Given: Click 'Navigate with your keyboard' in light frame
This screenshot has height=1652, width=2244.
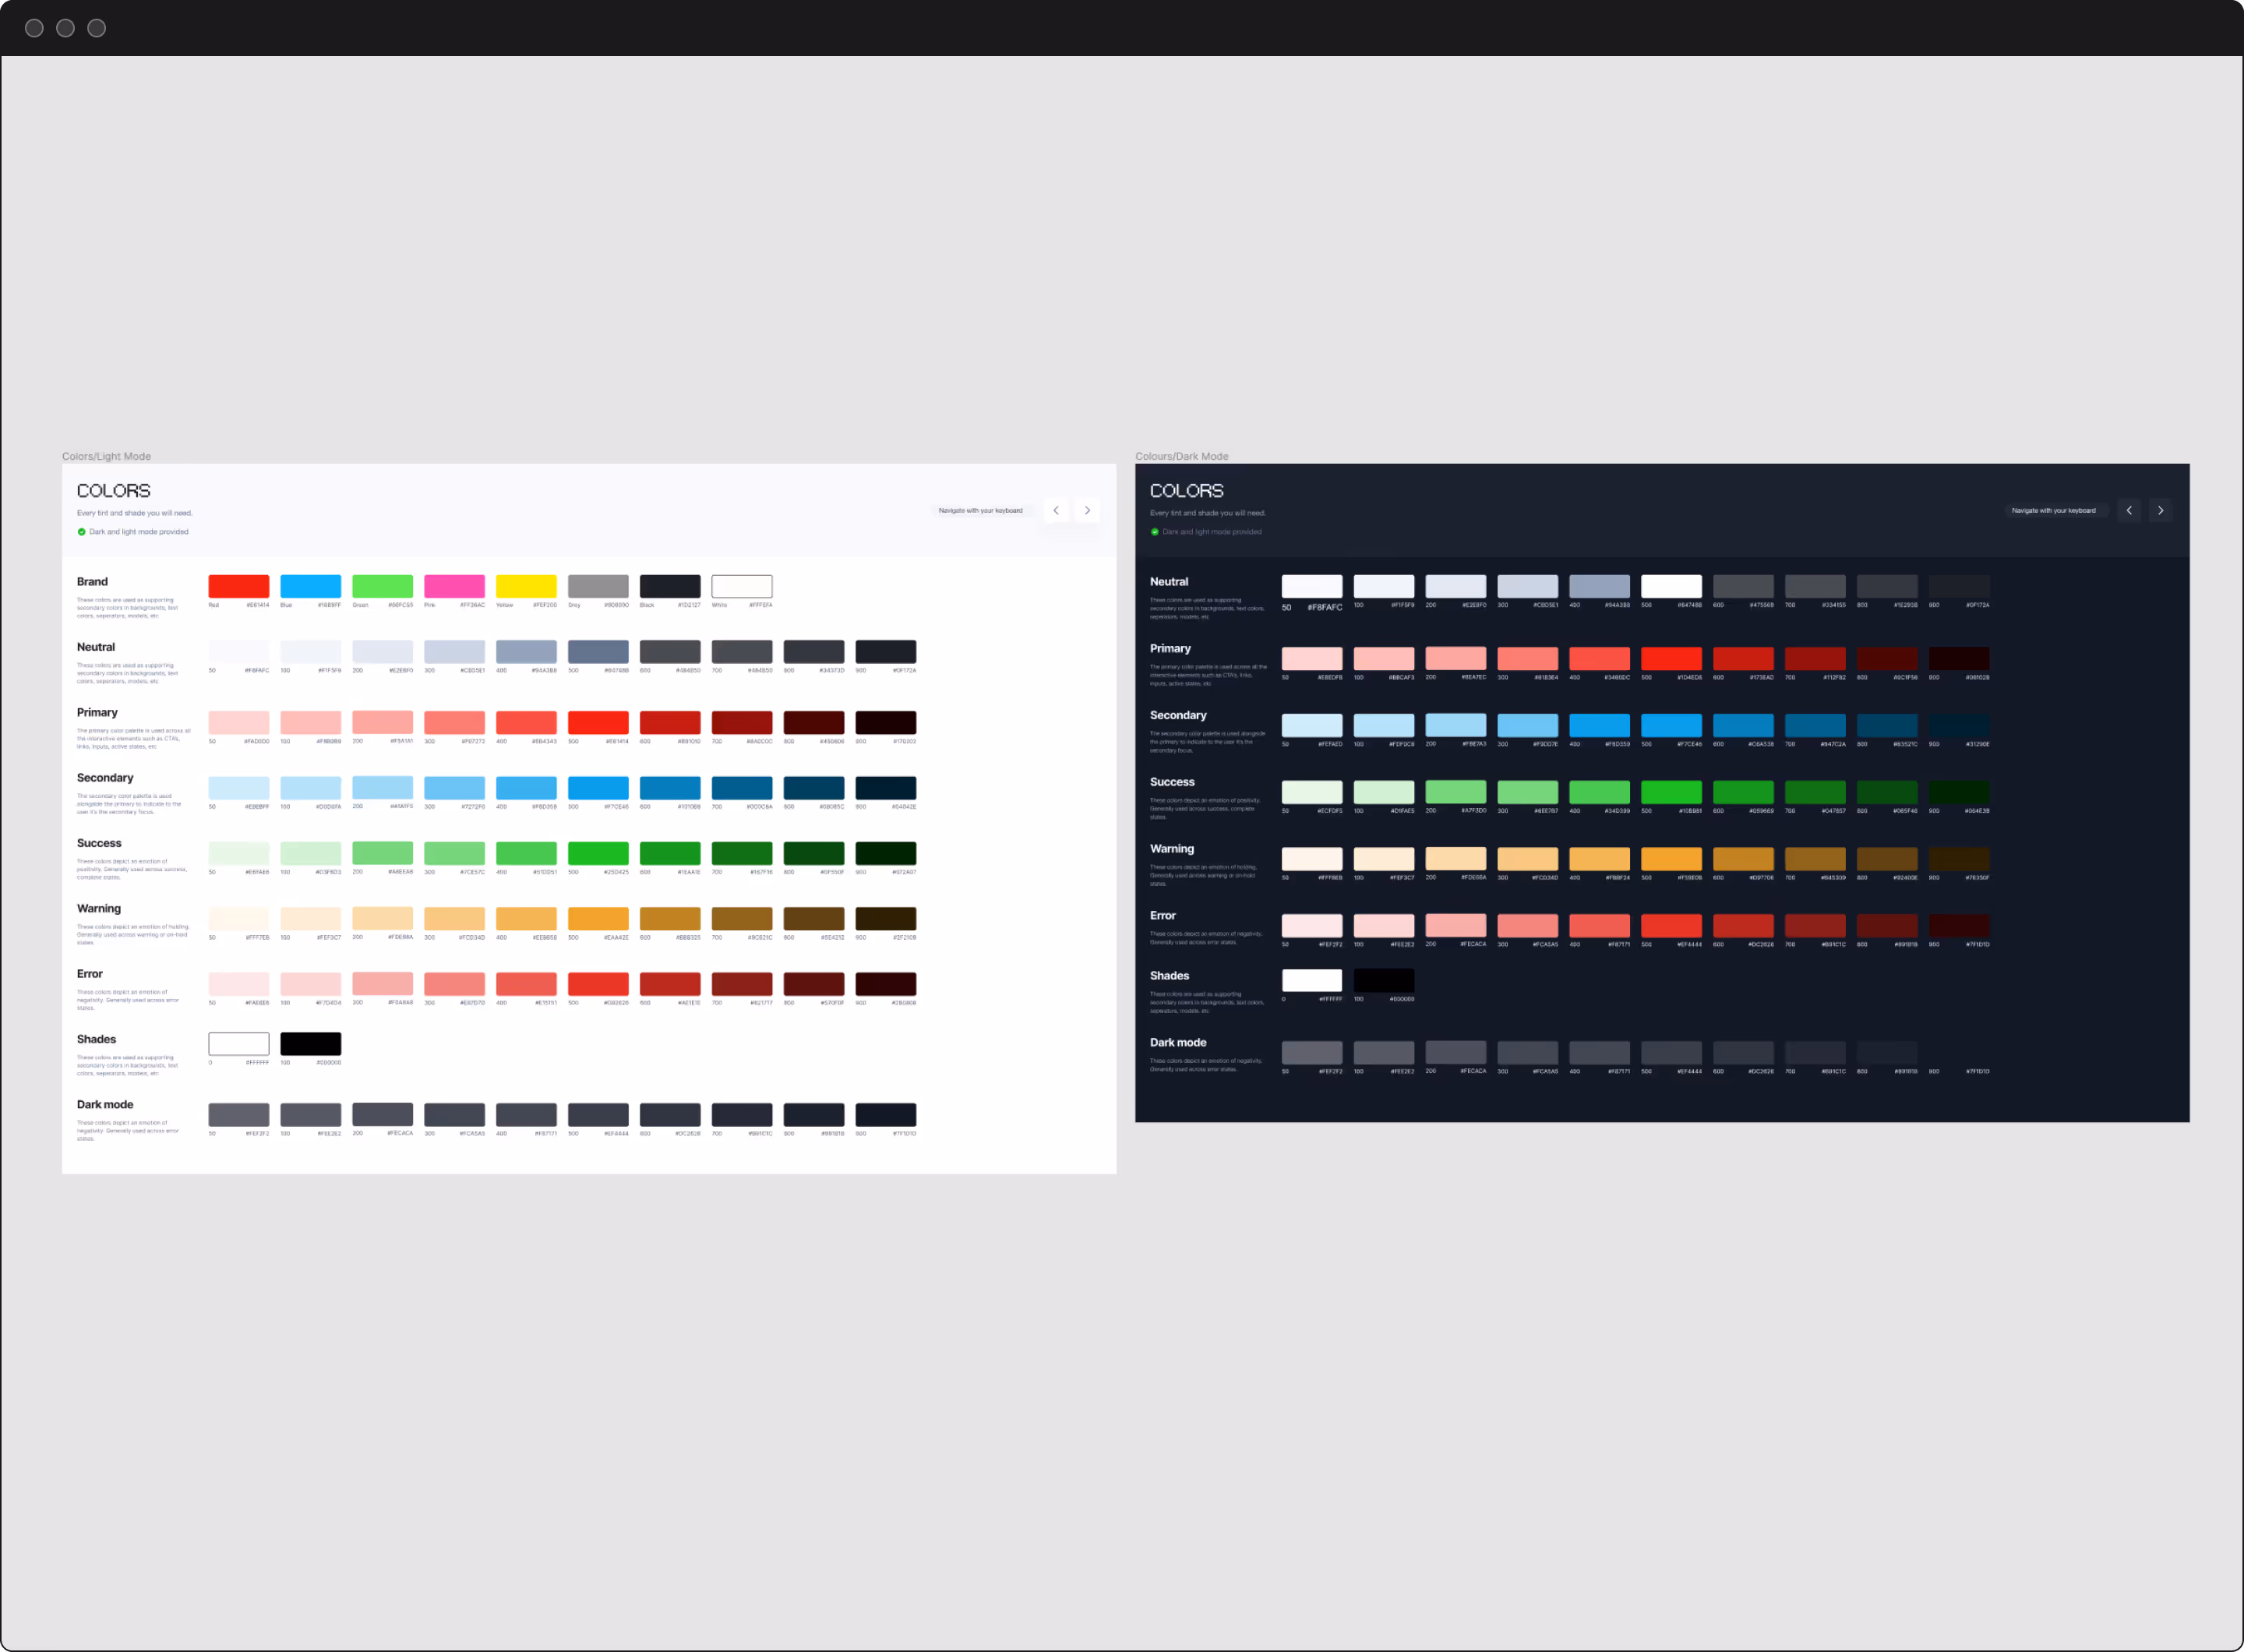Looking at the screenshot, I should pos(980,511).
